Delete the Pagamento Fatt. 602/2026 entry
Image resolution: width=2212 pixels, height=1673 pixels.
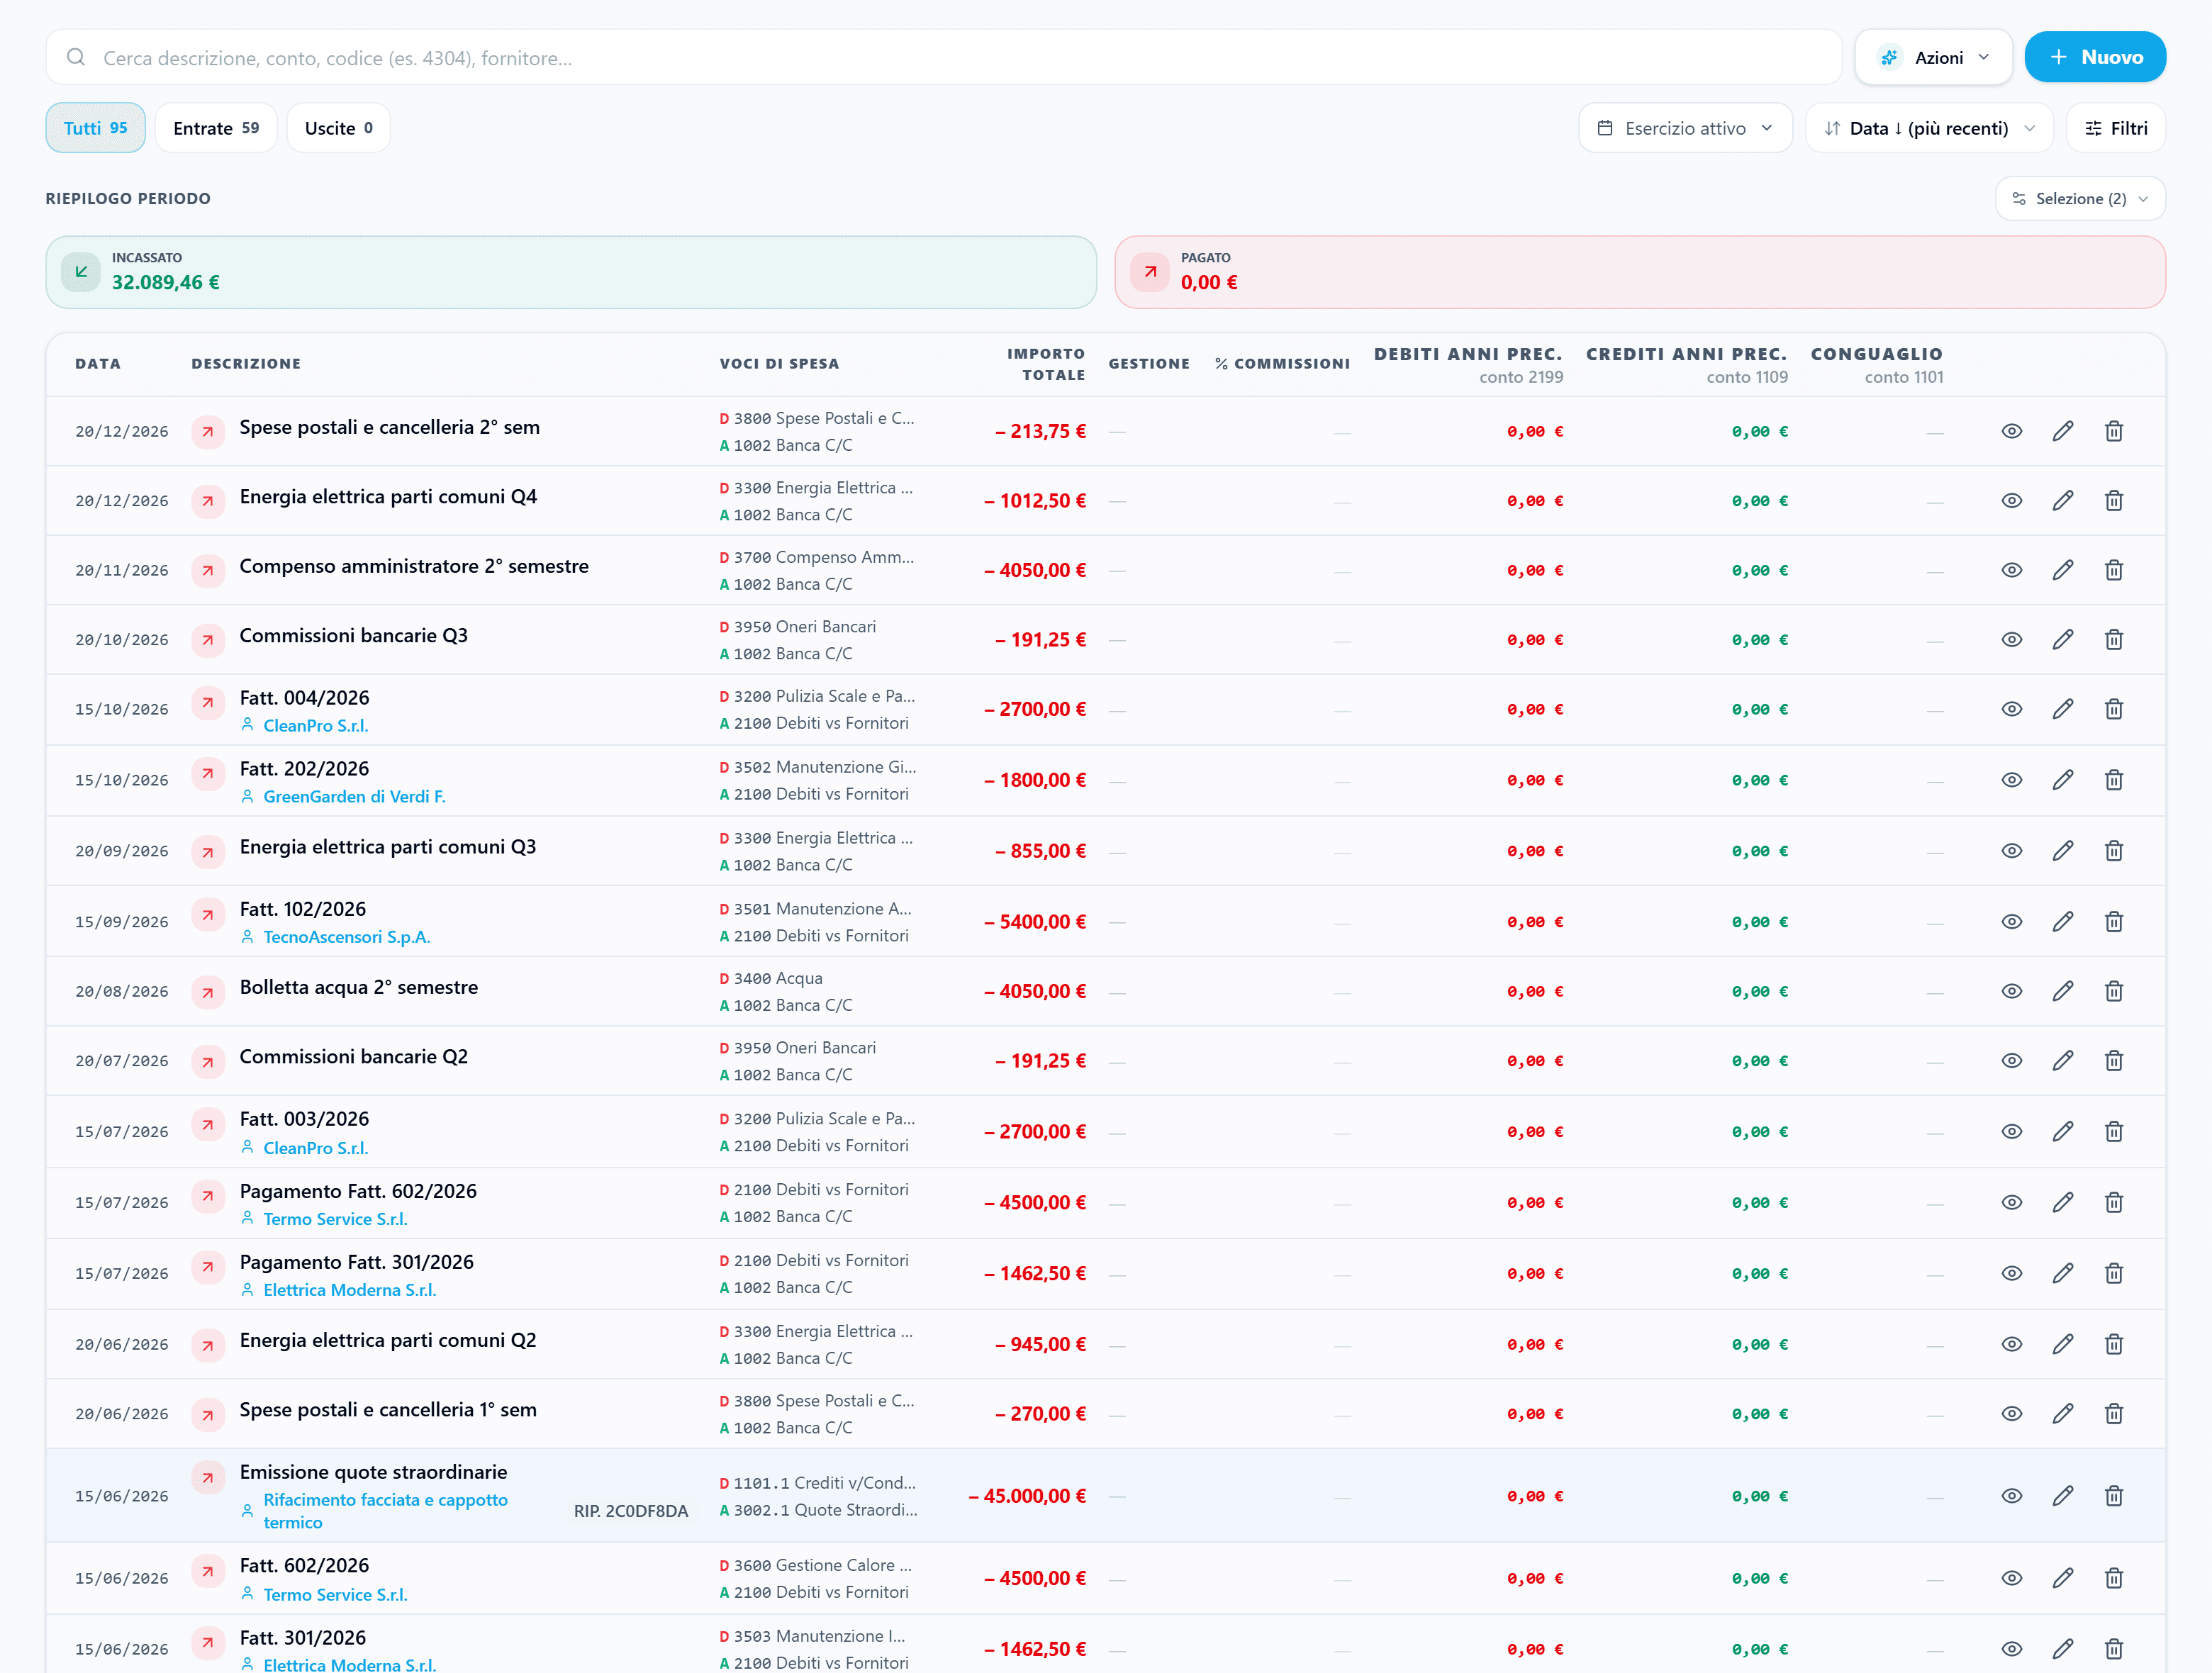2113,1202
